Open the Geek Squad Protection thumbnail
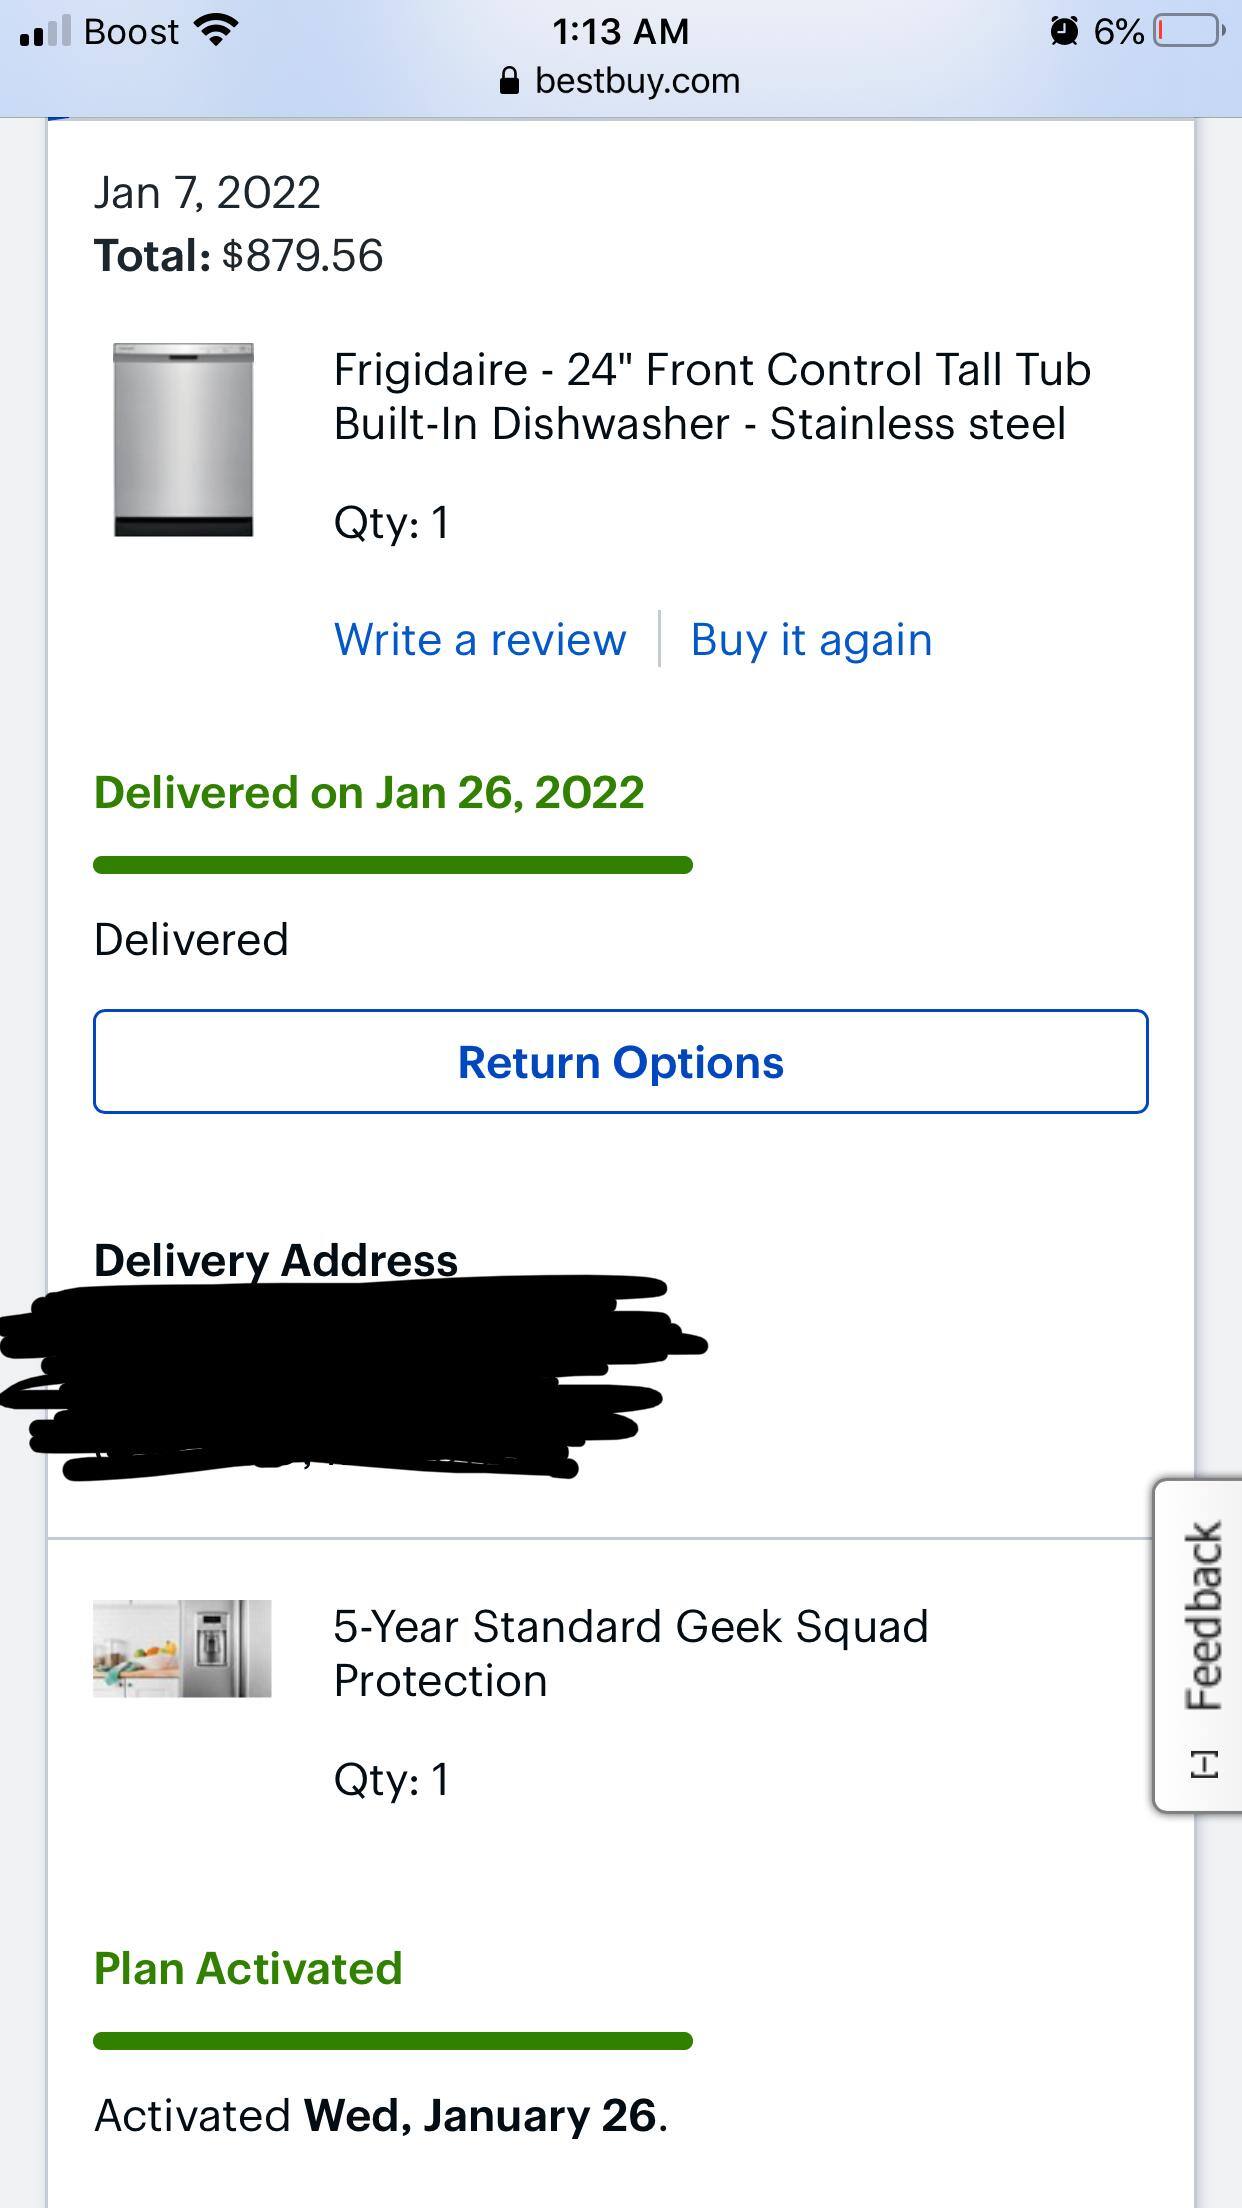Viewport: 1242px width, 2208px height. (x=182, y=1648)
